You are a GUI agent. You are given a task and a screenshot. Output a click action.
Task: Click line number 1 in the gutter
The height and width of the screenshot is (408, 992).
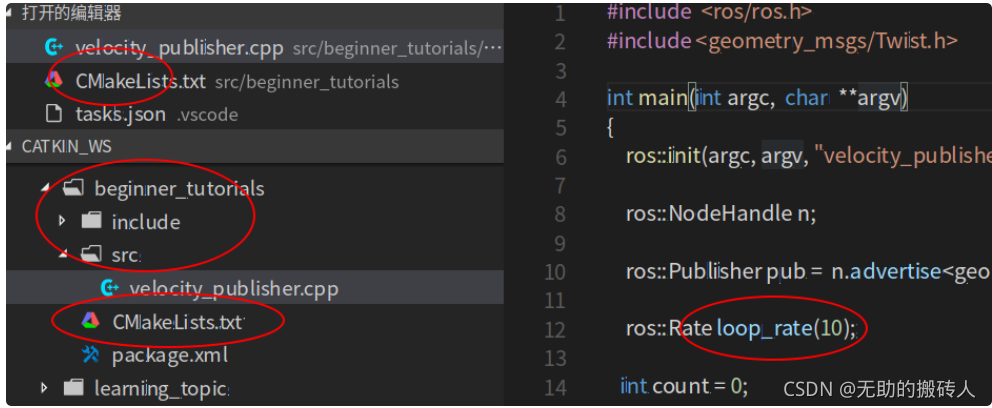point(559,13)
